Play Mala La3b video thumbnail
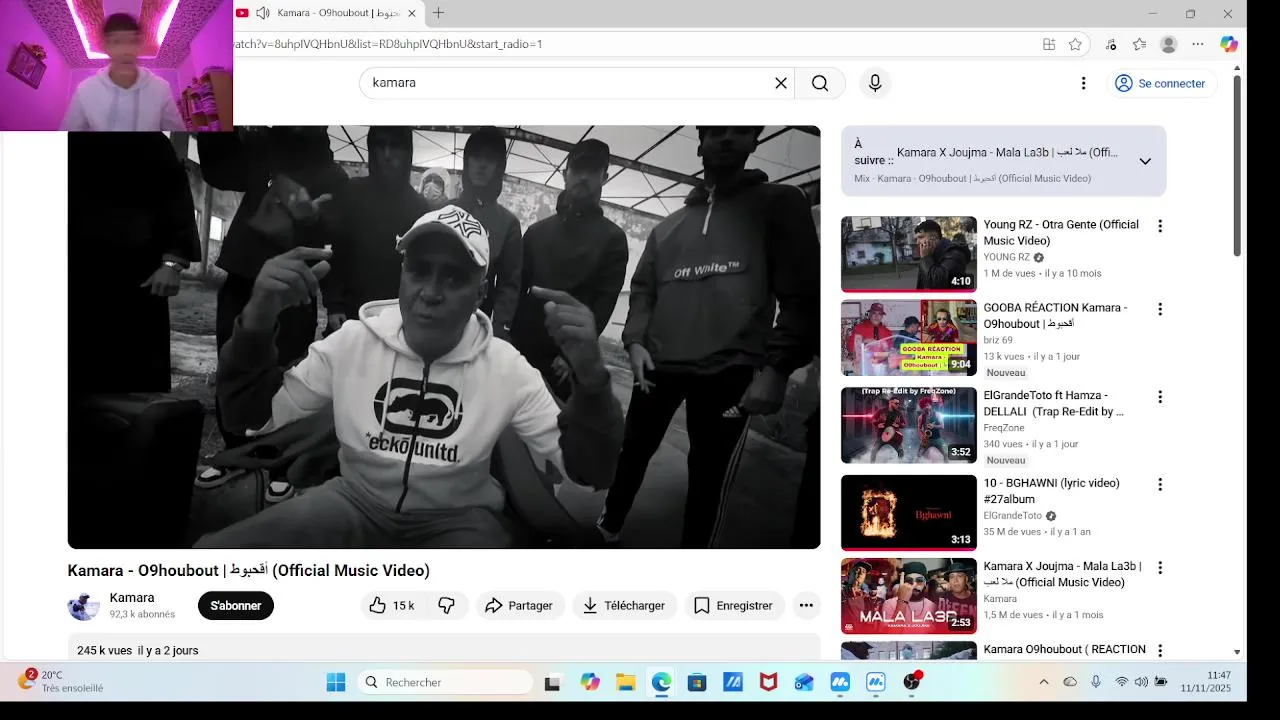 point(909,596)
